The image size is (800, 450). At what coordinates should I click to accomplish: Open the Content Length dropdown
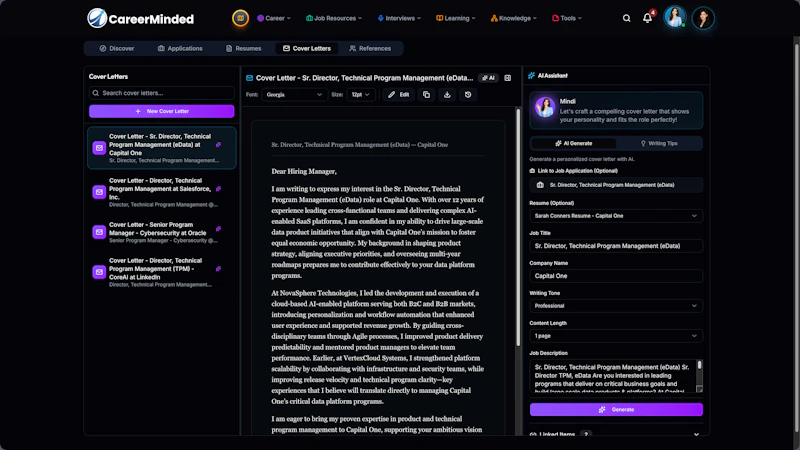[x=616, y=336]
